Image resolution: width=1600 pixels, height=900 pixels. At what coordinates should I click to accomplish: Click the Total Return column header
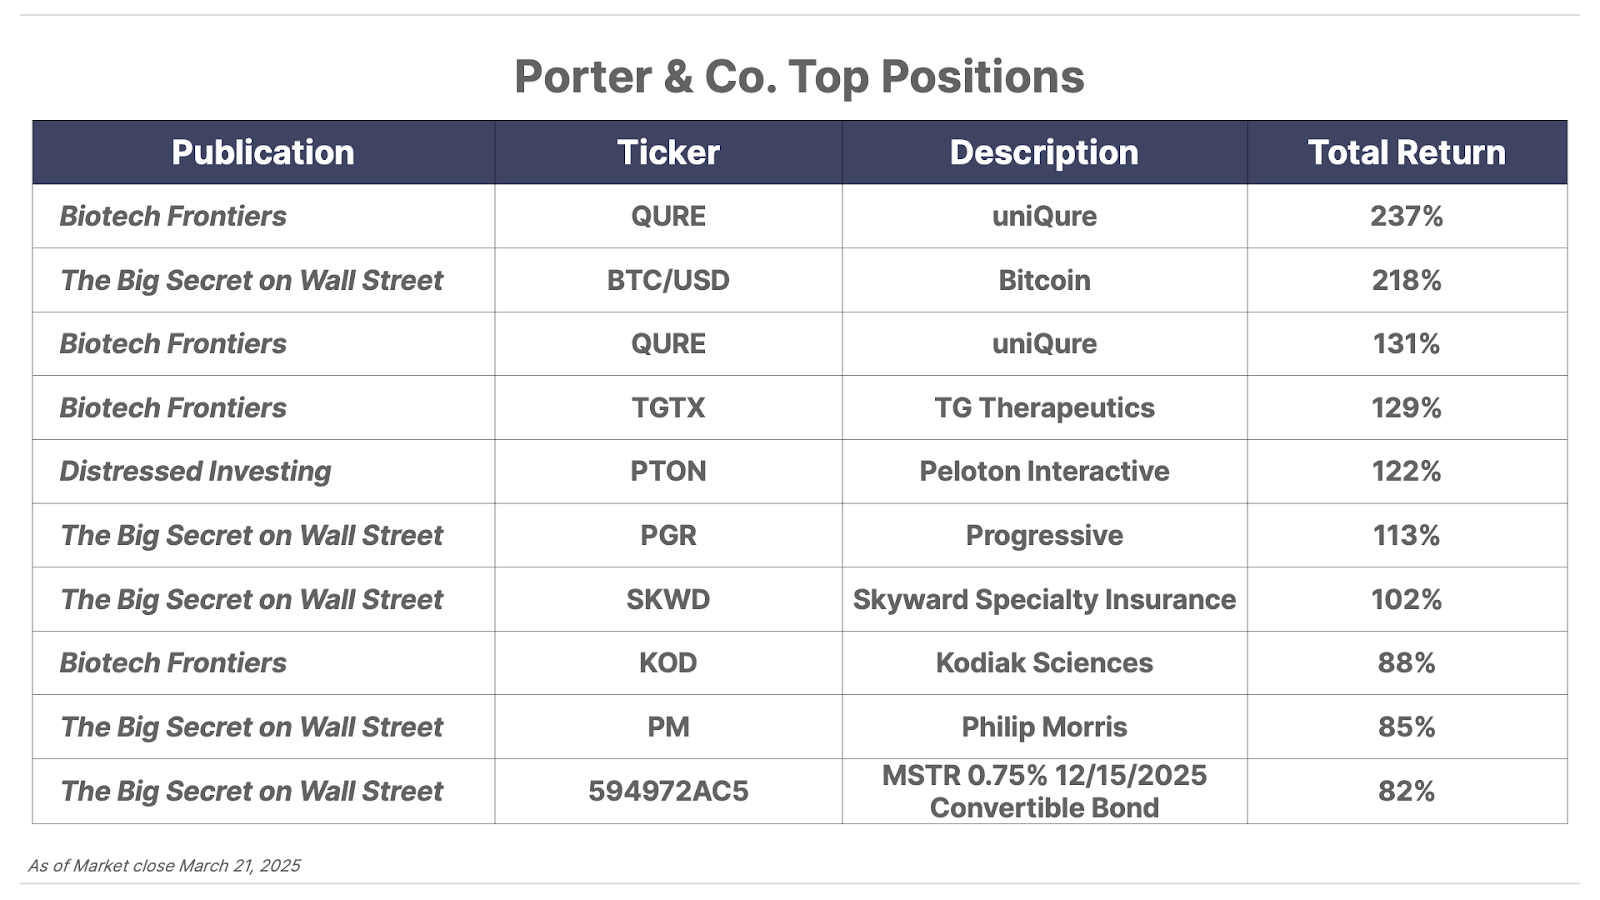pyautogui.click(x=1406, y=152)
